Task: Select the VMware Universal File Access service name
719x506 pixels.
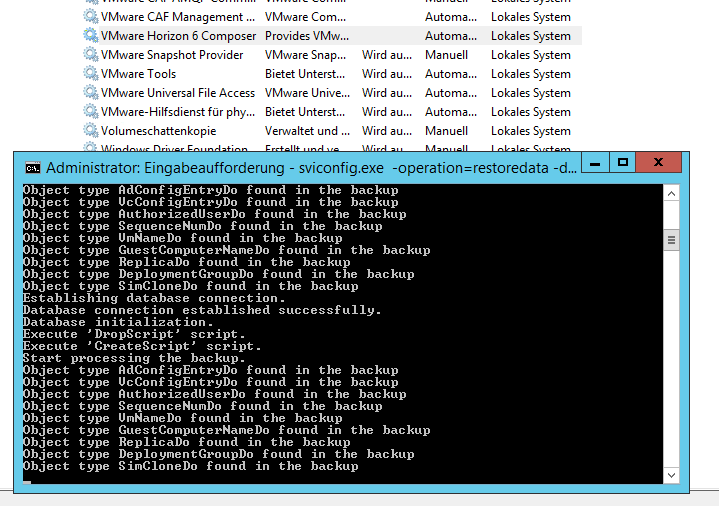Action: click(x=178, y=93)
